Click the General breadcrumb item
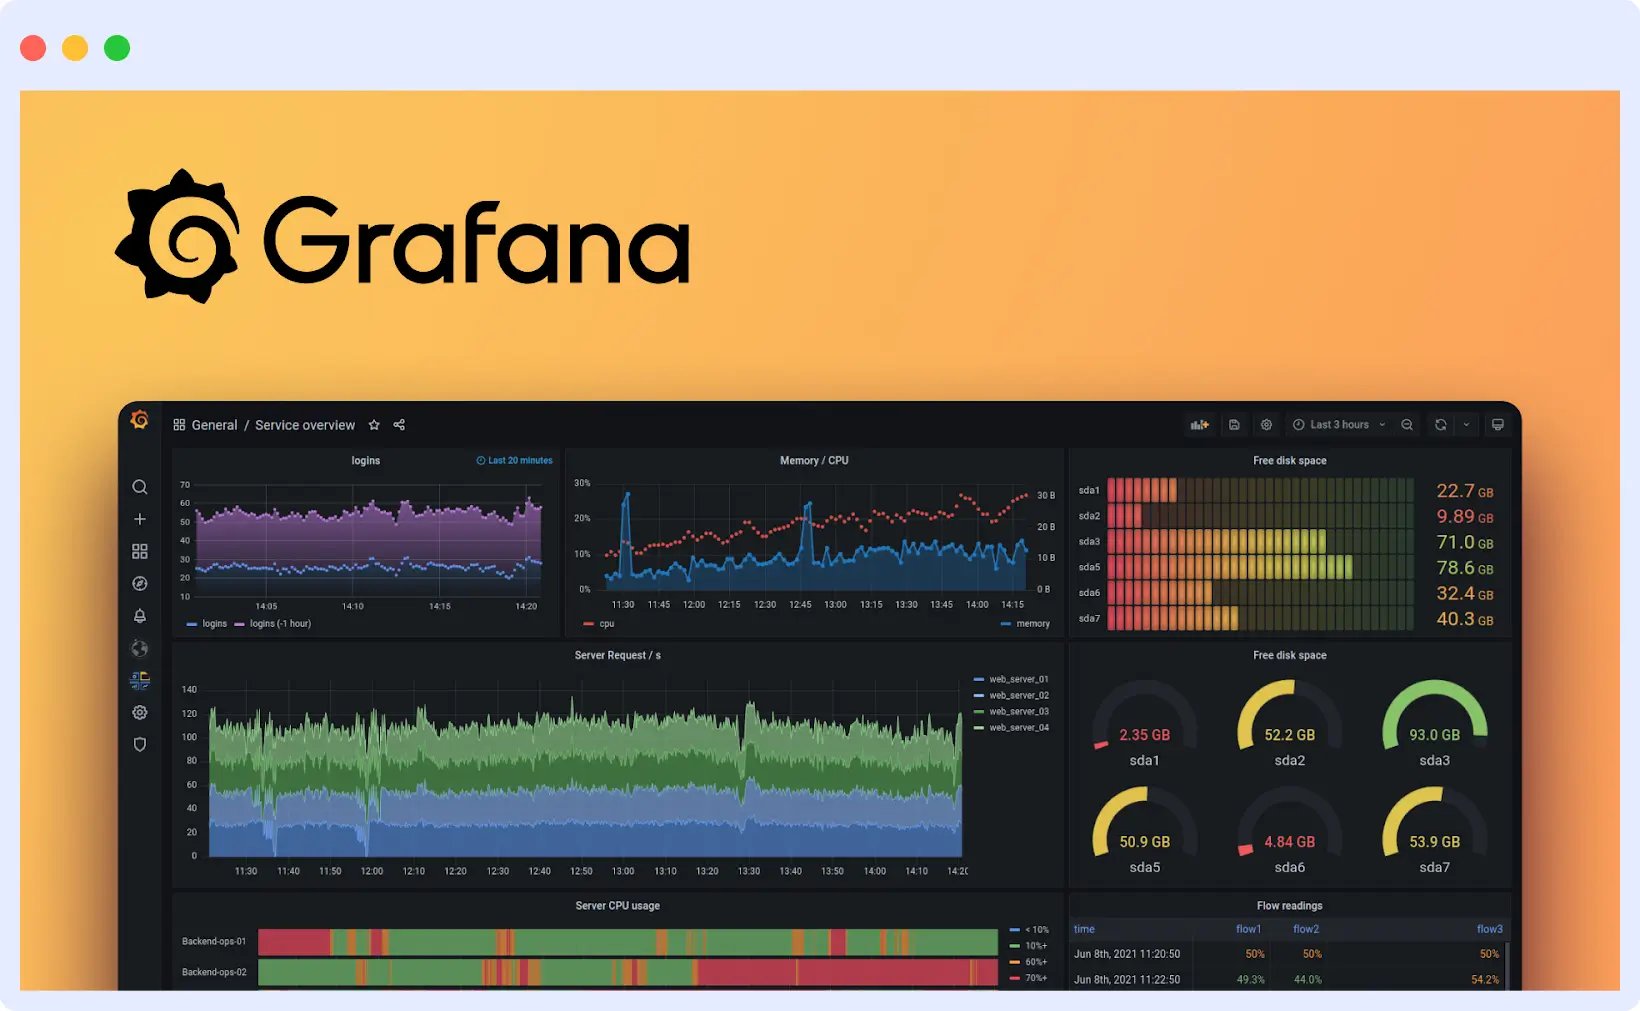Viewport: 1640px width, 1011px height. point(214,424)
